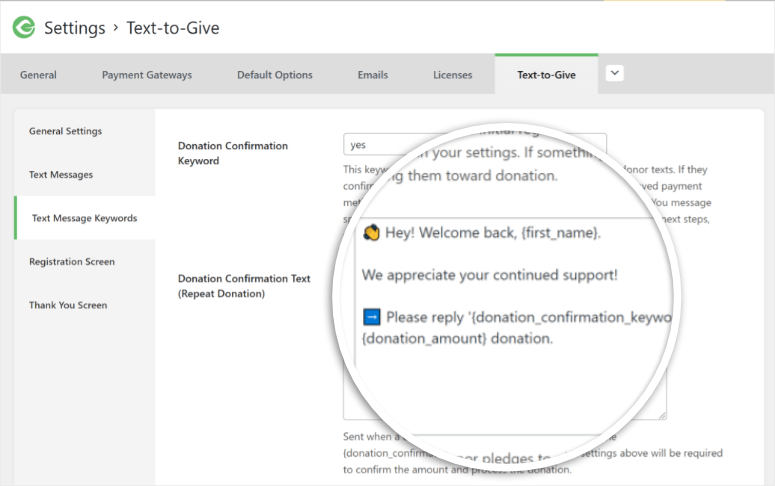This screenshot has width=775, height=486.
Task: Click the green GiveWP logo icon
Action: [24, 27]
